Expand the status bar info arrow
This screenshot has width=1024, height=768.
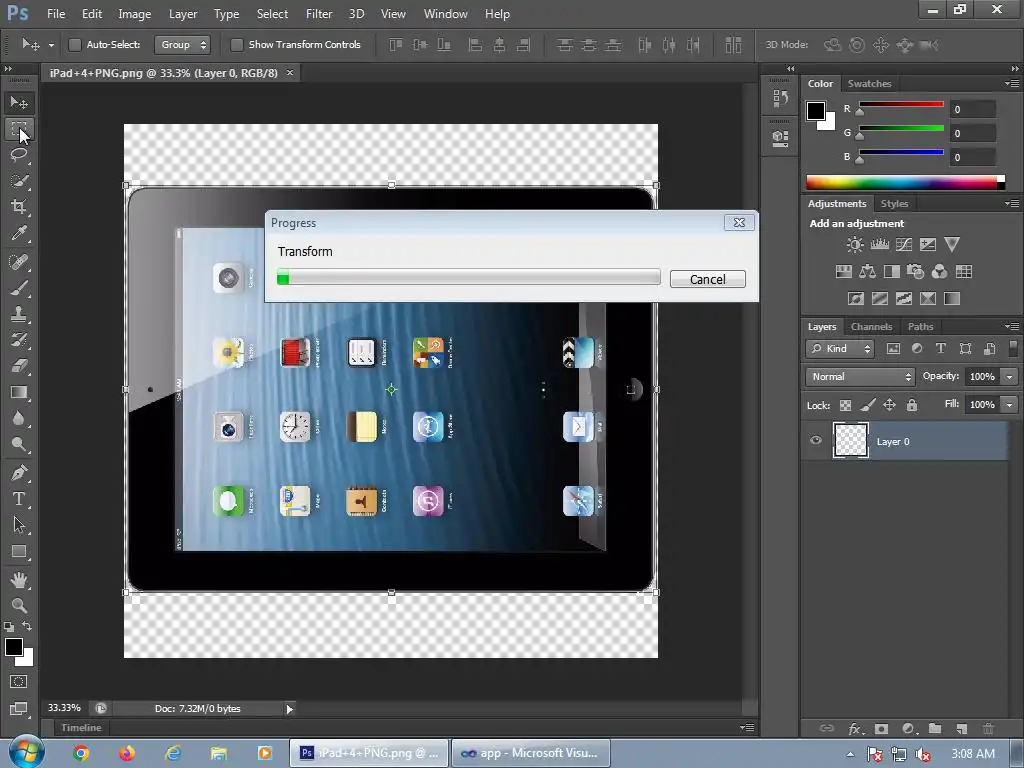[x=289, y=709]
